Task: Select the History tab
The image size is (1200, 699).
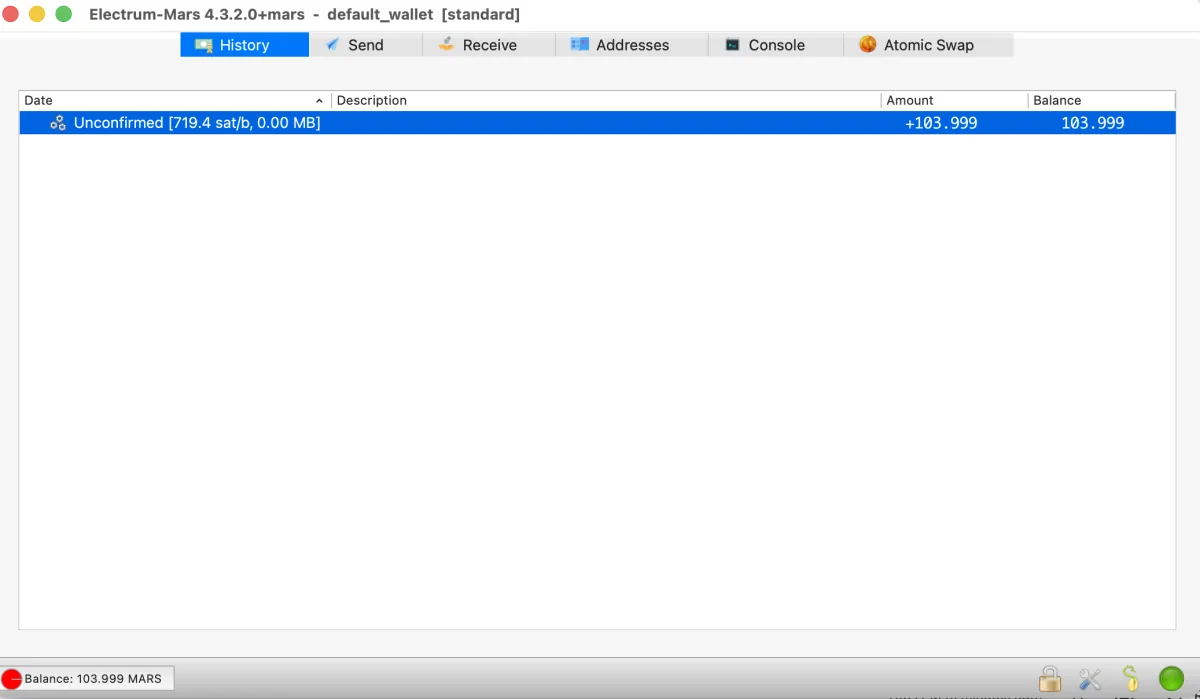Action: (x=244, y=45)
